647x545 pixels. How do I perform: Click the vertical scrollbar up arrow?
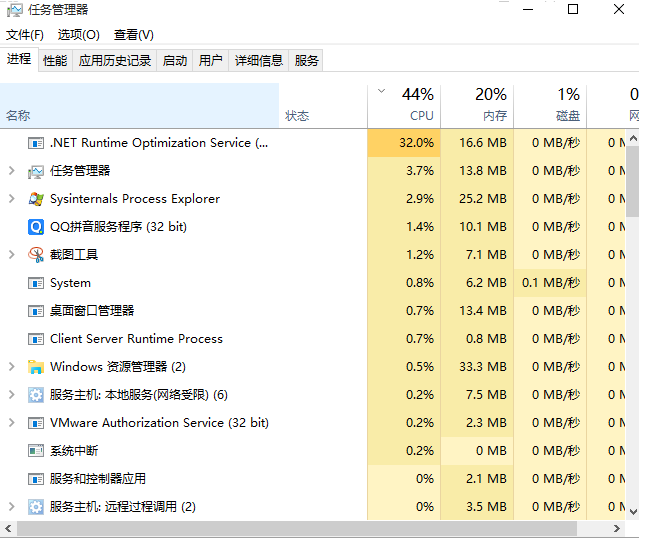point(634,138)
